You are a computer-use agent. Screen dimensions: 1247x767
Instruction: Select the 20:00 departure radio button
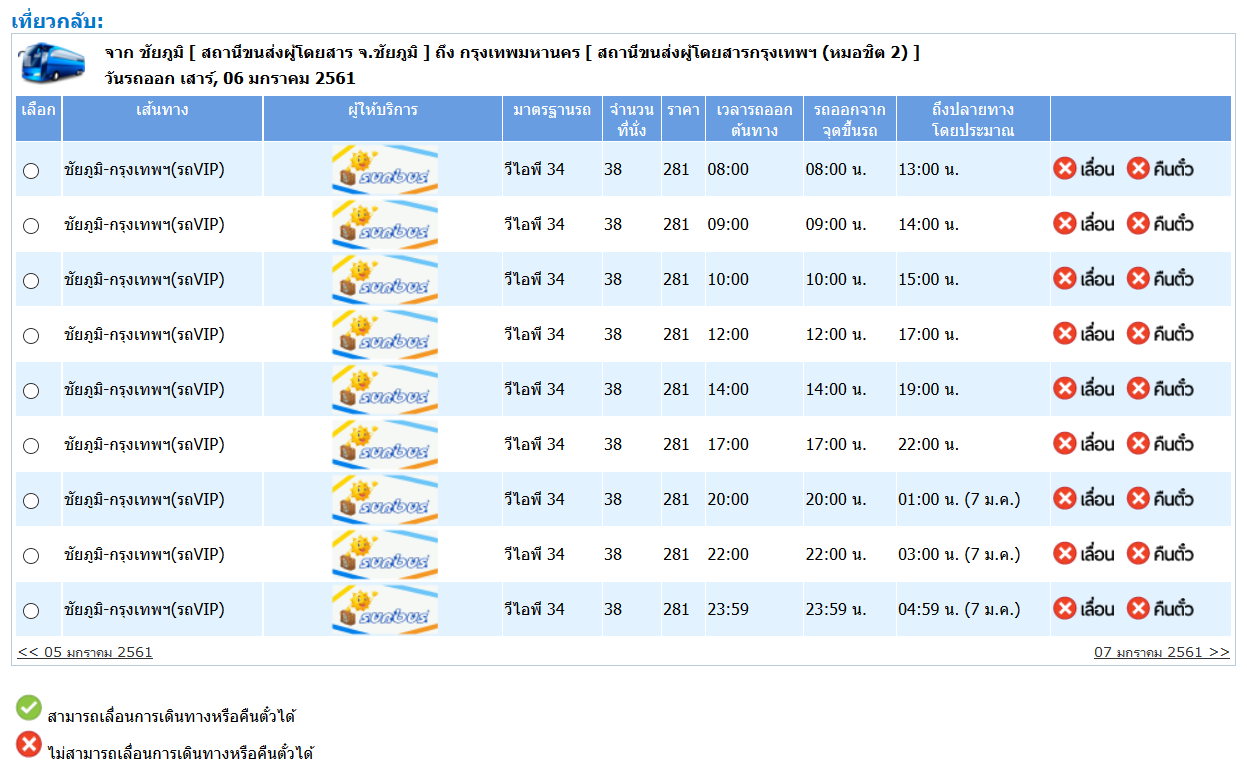pos(31,501)
